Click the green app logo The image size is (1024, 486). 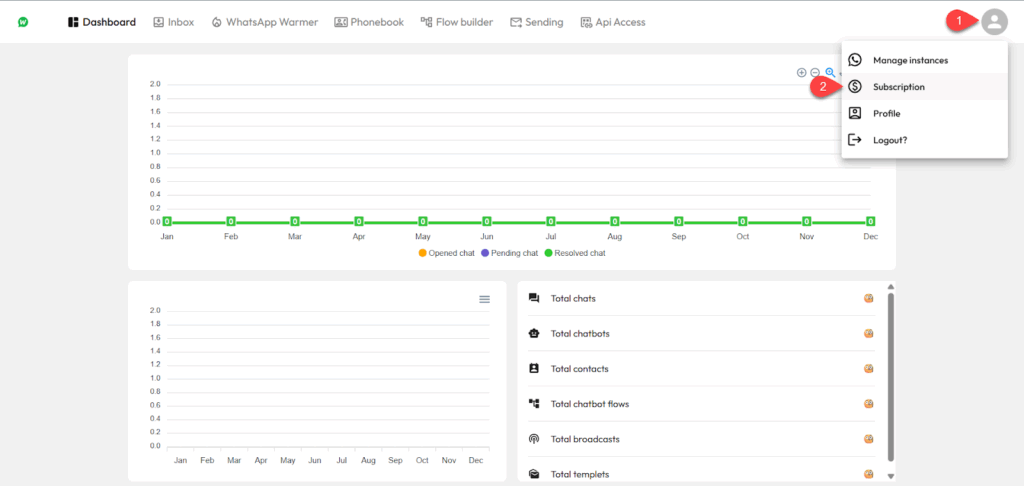click(x=23, y=22)
